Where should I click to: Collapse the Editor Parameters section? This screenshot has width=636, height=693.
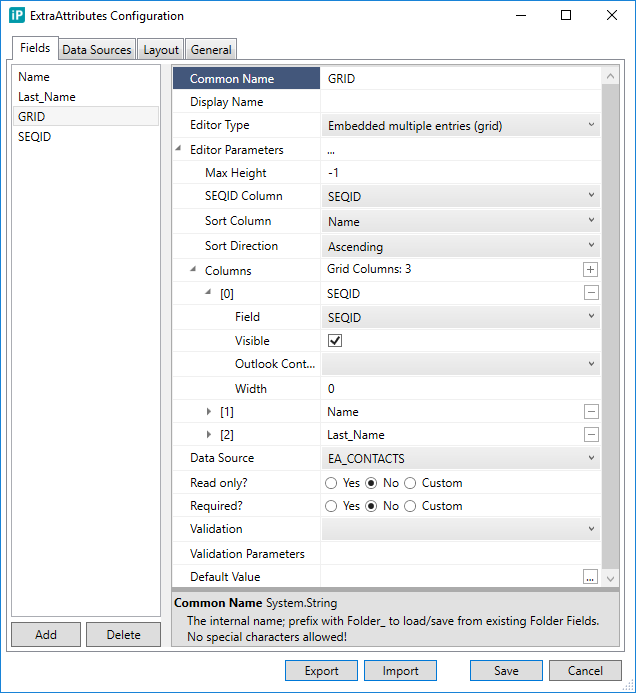click(178, 148)
